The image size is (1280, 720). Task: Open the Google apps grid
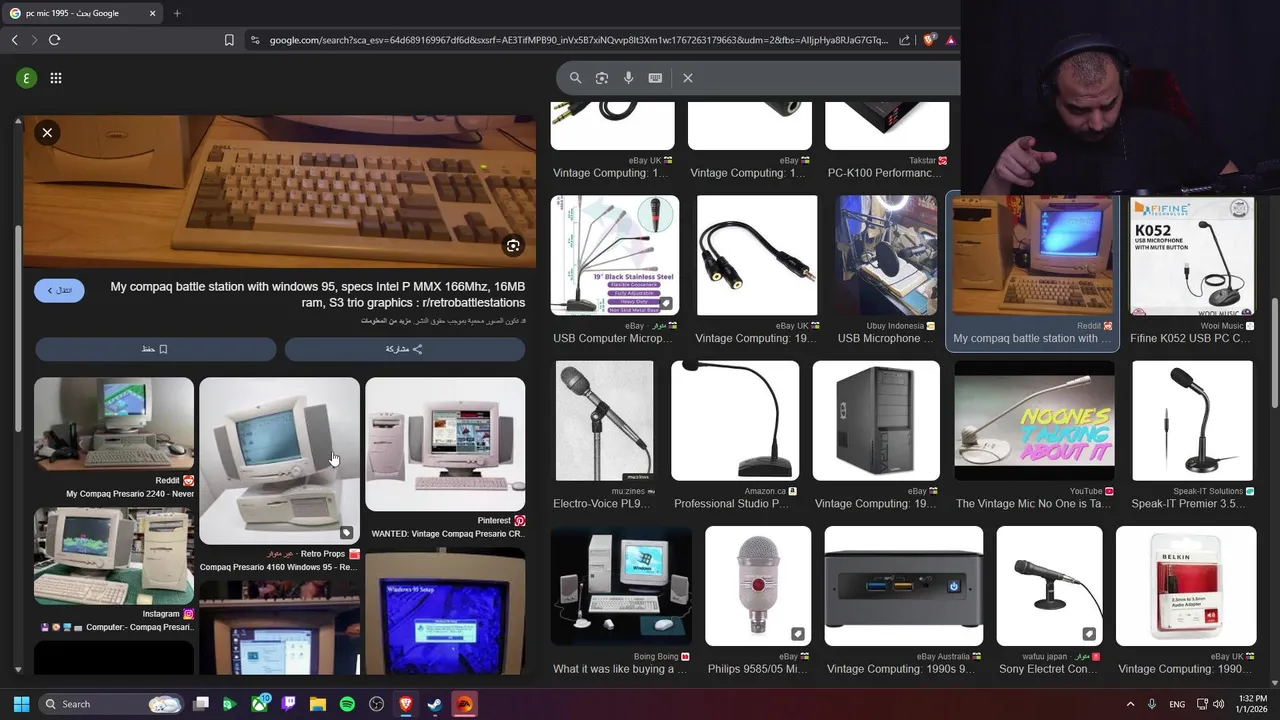tap(56, 78)
